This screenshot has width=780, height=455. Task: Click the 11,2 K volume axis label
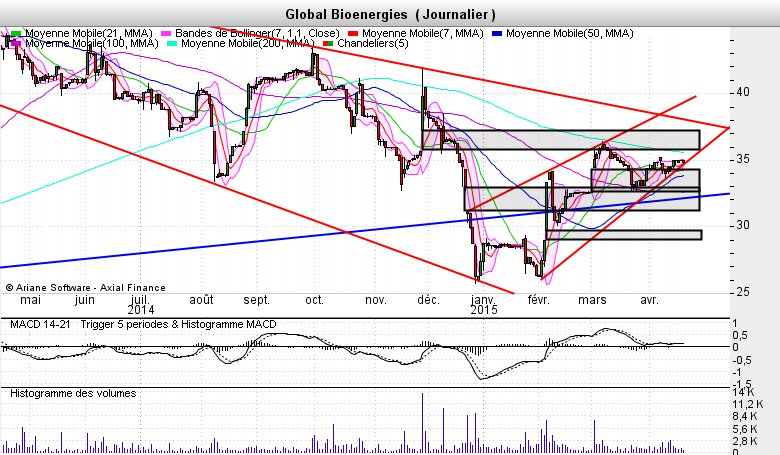[x=748, y=404]
